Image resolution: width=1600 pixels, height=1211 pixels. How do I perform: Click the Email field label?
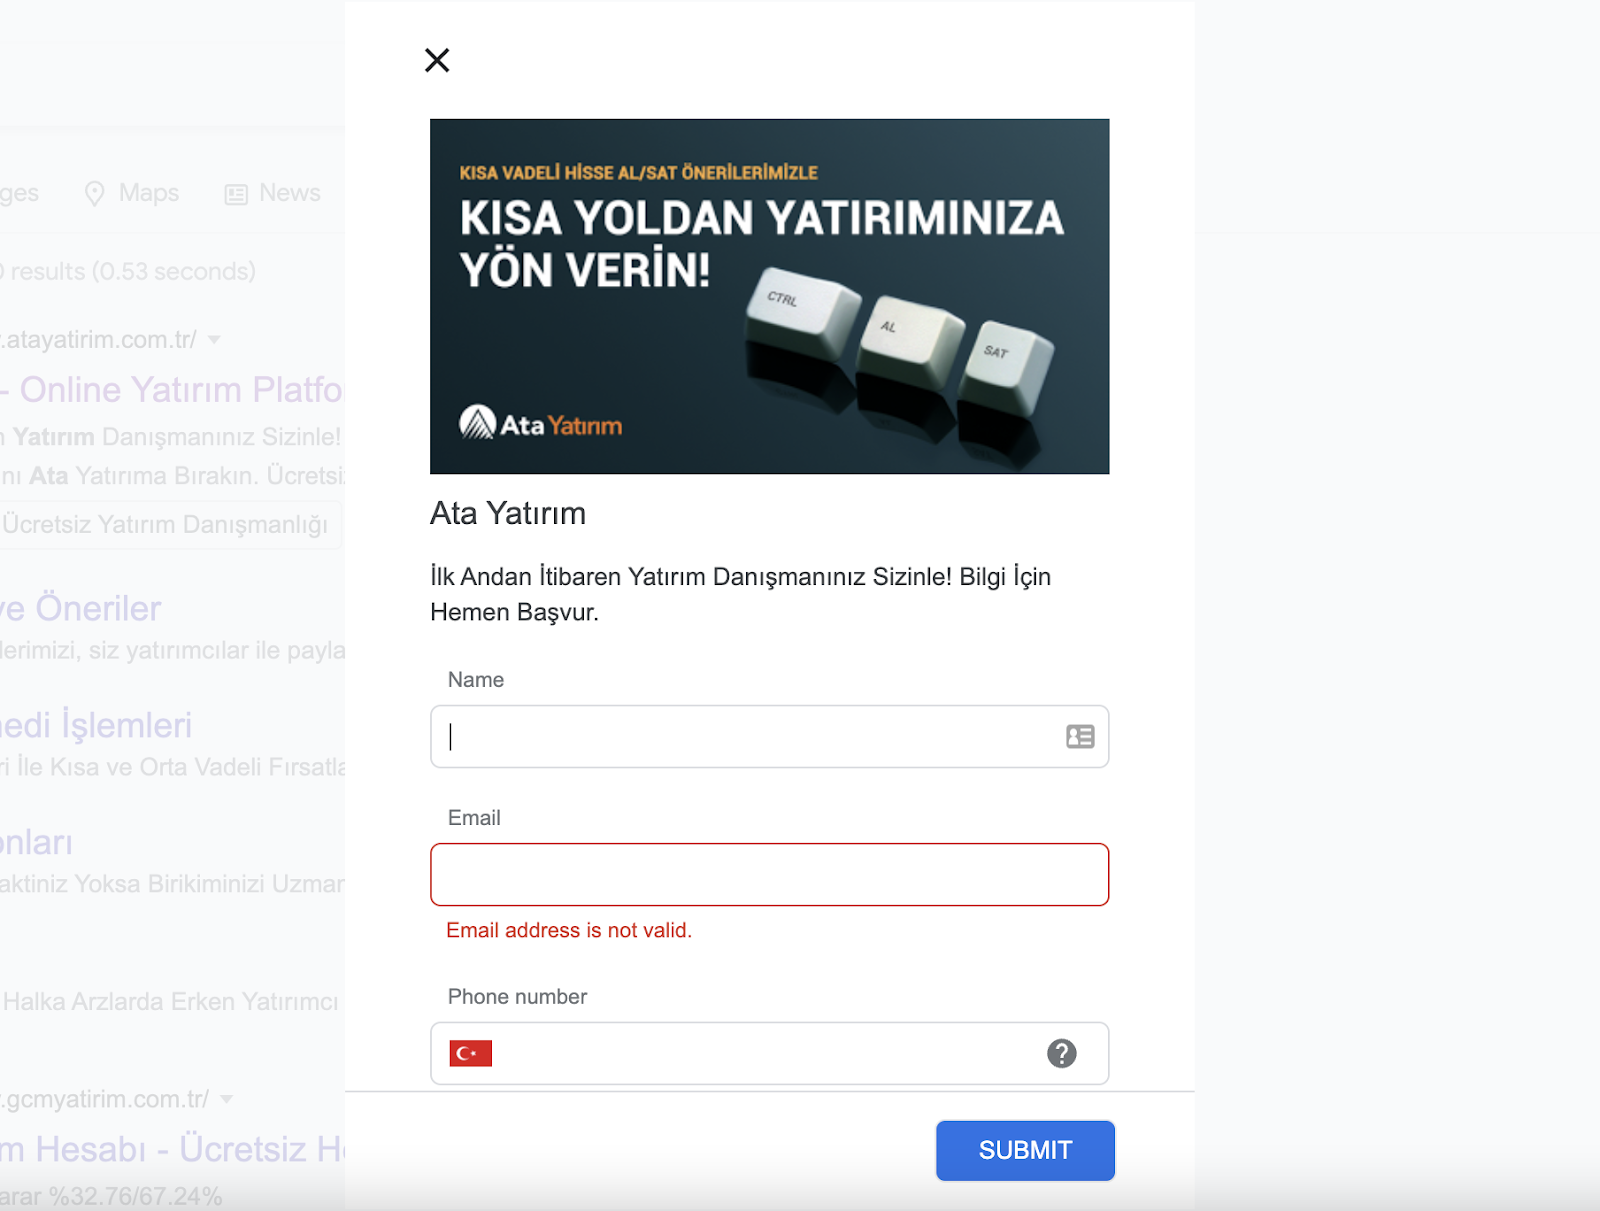pos(474,818)
